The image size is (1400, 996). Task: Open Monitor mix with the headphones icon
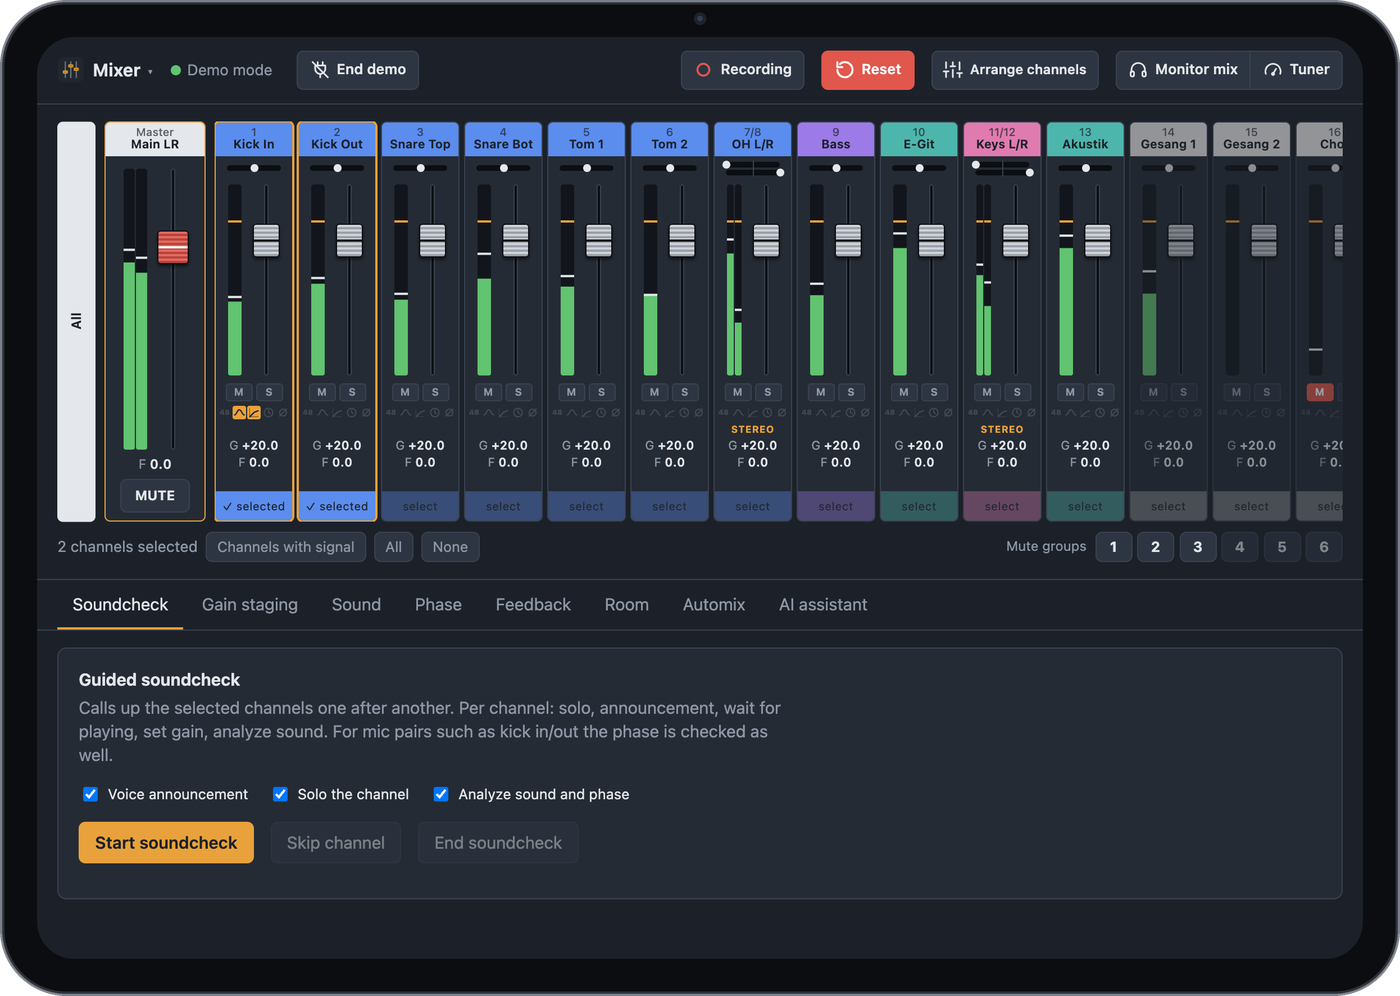(1183, 70)
